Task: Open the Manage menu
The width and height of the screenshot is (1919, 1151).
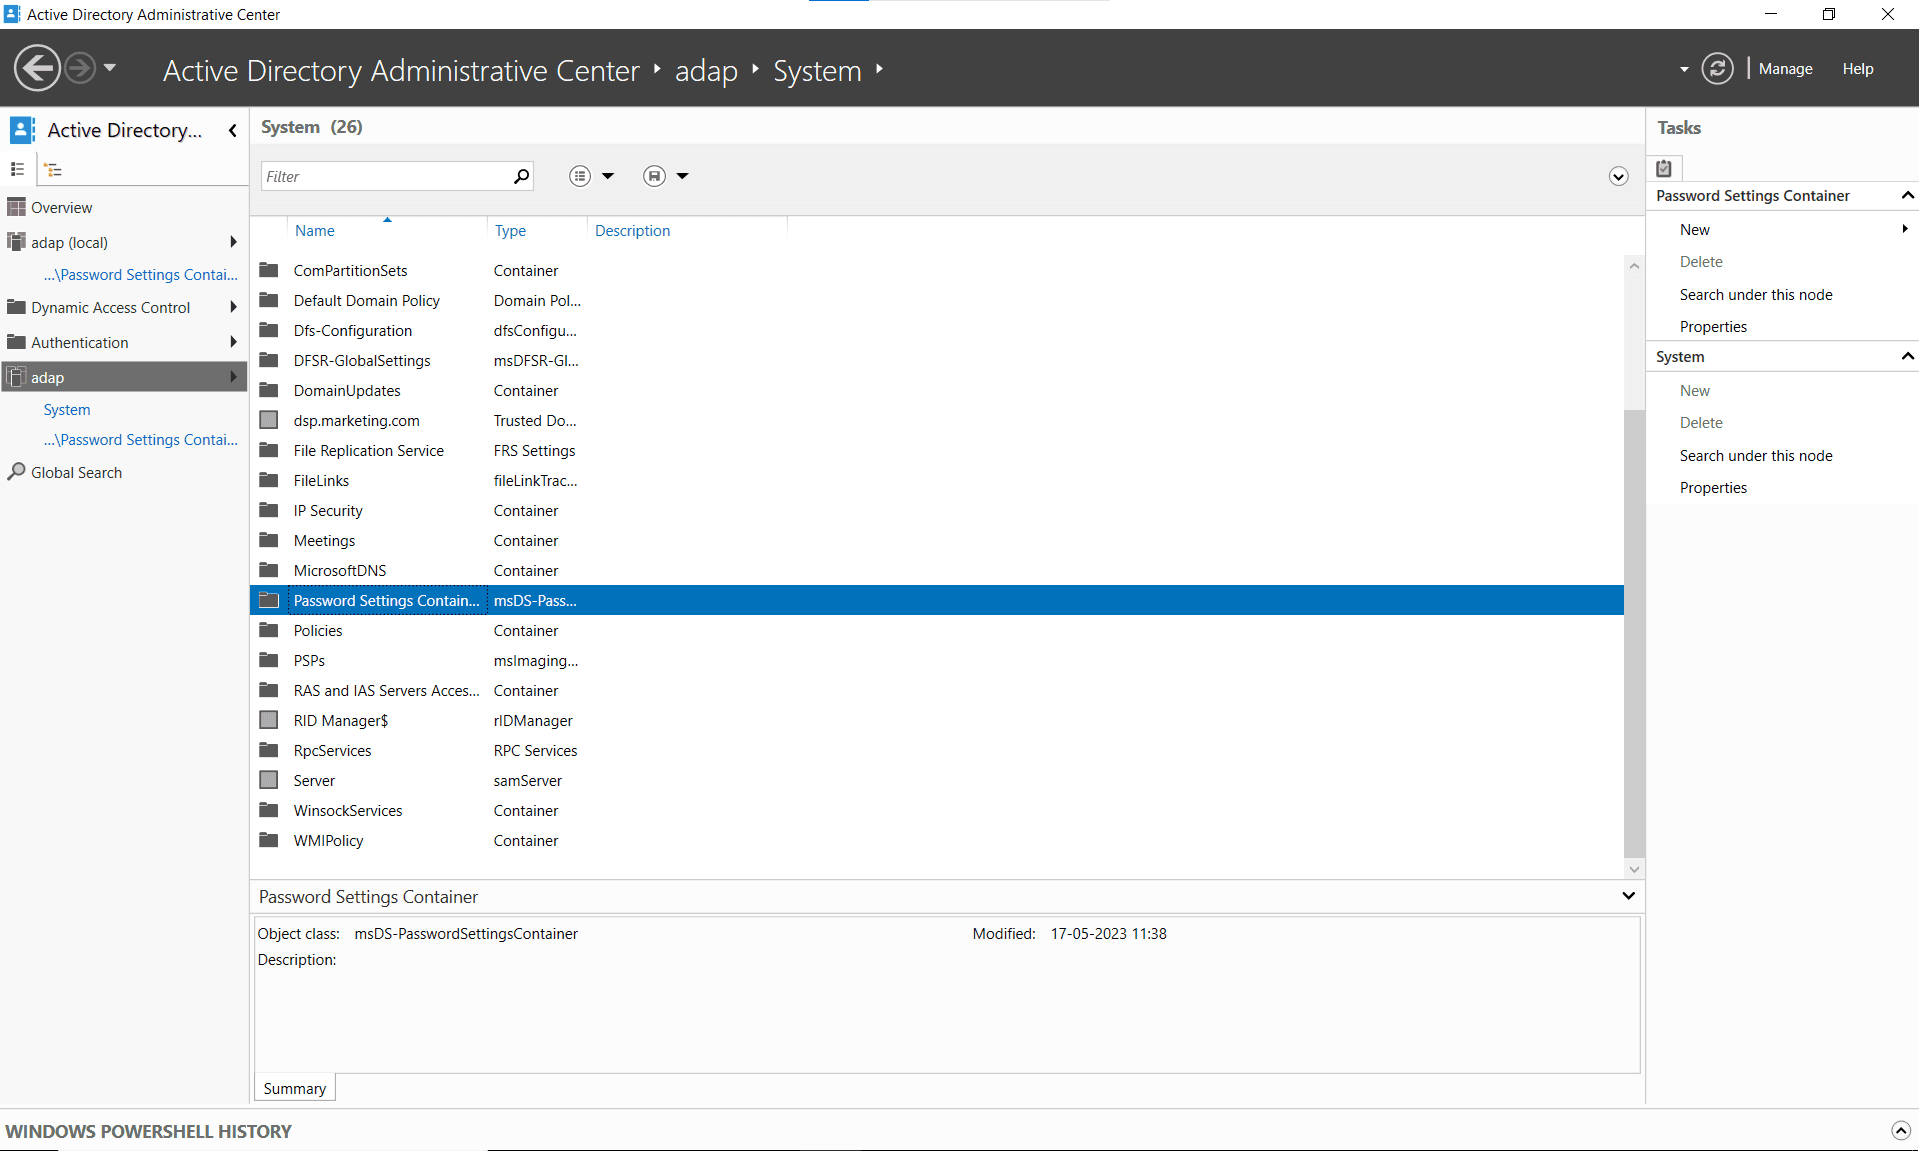Action: click(1785, 69)
